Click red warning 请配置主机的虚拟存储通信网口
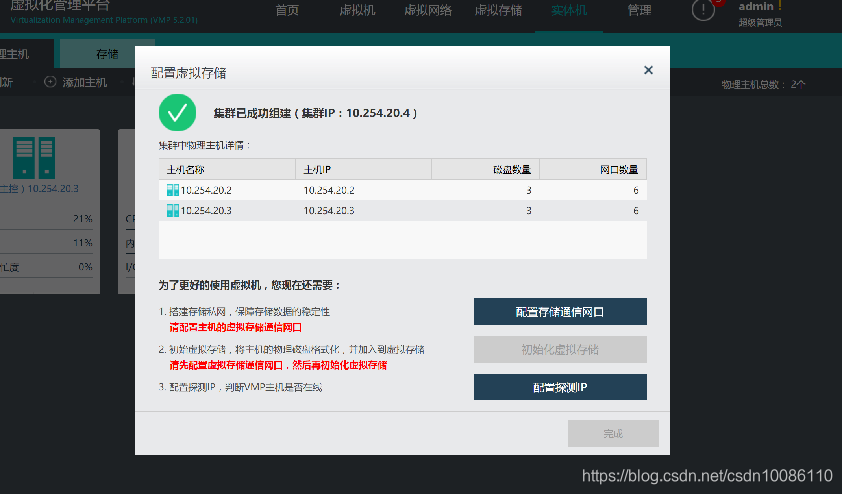 235,327
